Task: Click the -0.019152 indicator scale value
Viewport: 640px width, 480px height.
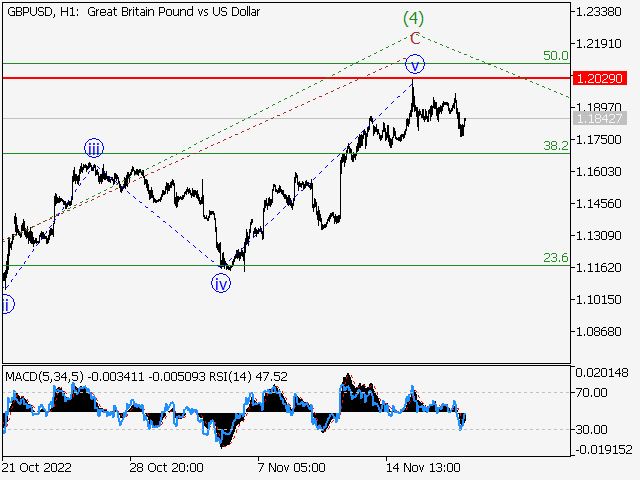Action: point(603,450)
